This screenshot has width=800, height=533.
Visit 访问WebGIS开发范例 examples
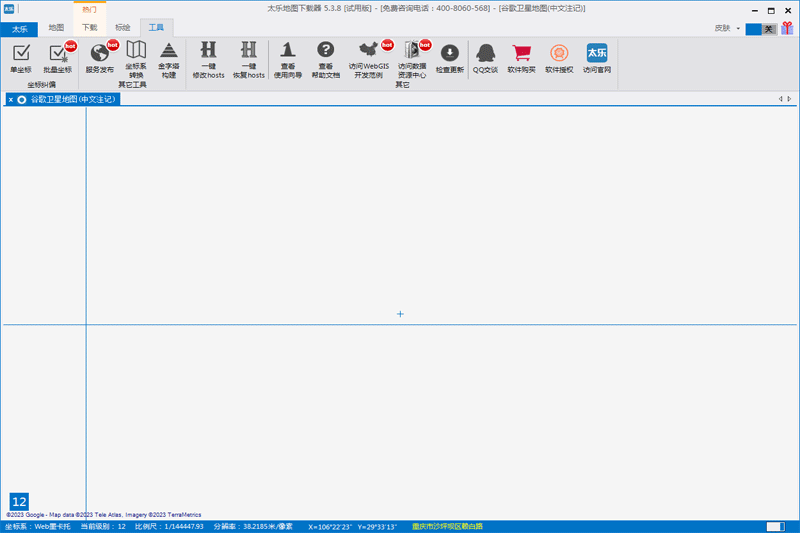coord(369,60)
